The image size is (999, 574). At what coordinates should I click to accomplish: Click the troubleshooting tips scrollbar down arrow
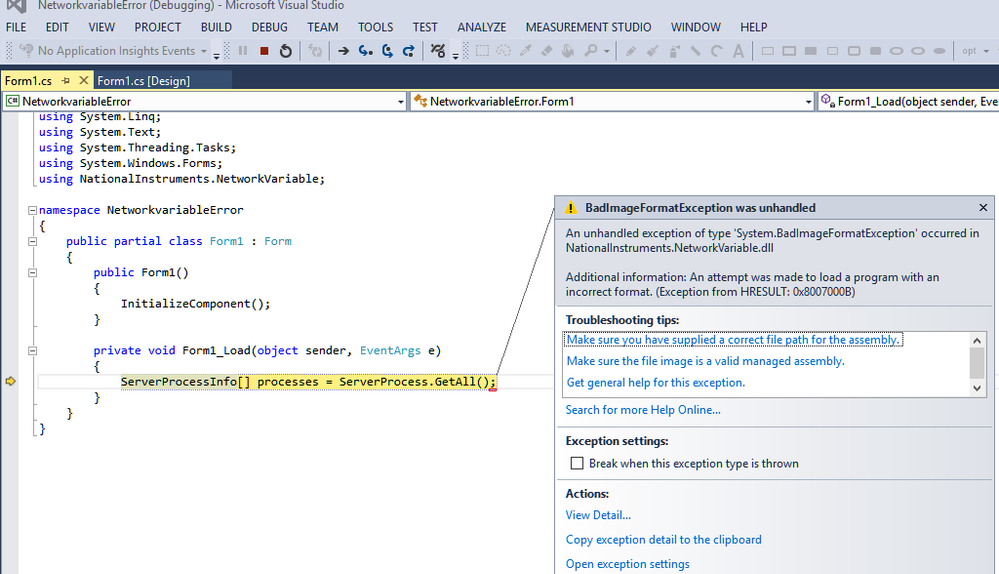coord(977,388)
